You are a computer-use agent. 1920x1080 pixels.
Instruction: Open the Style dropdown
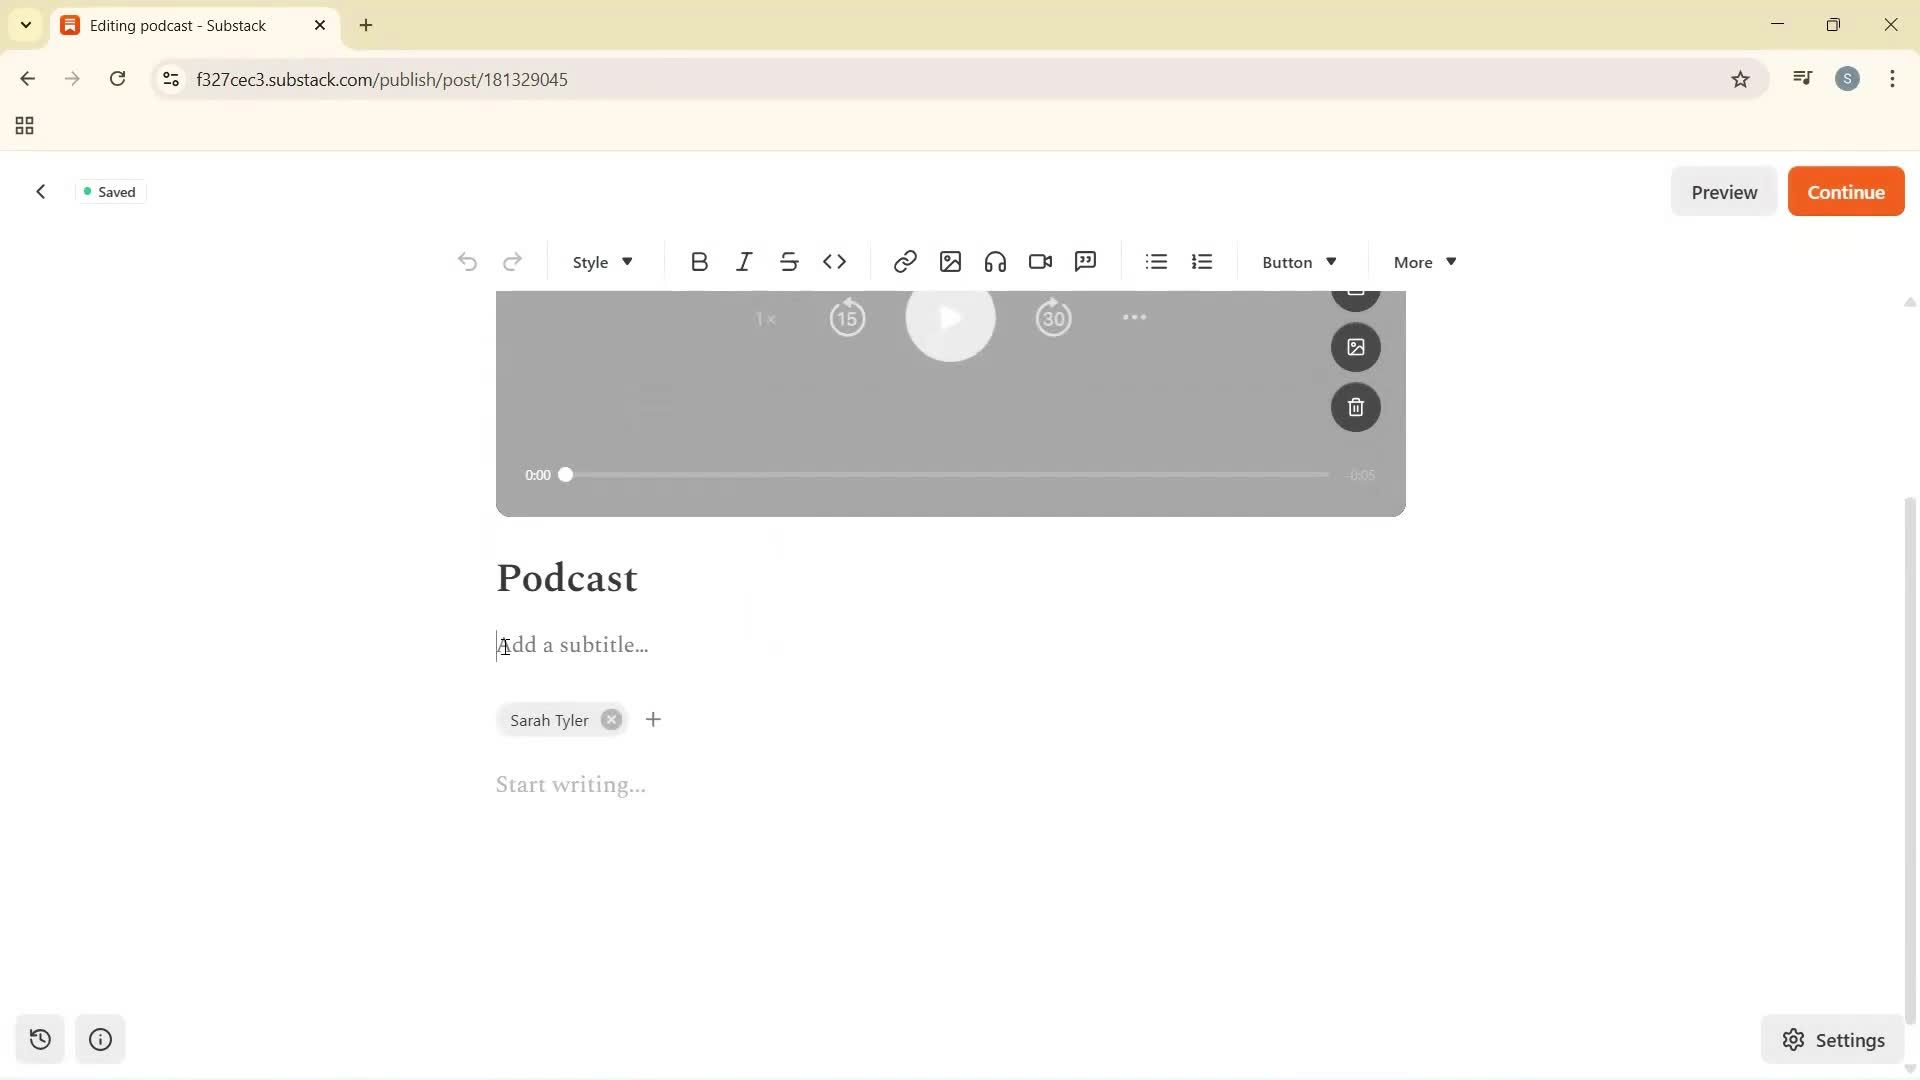point(601,261)
